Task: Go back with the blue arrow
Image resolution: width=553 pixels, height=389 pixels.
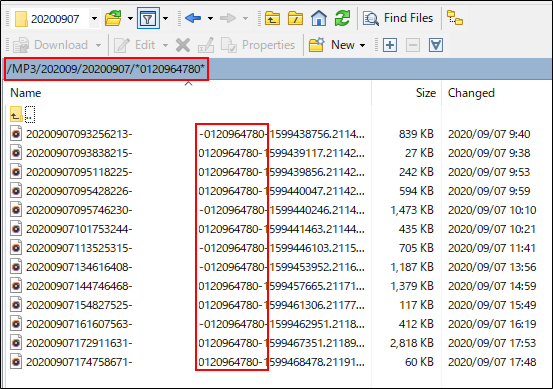Action: point(193,18)
